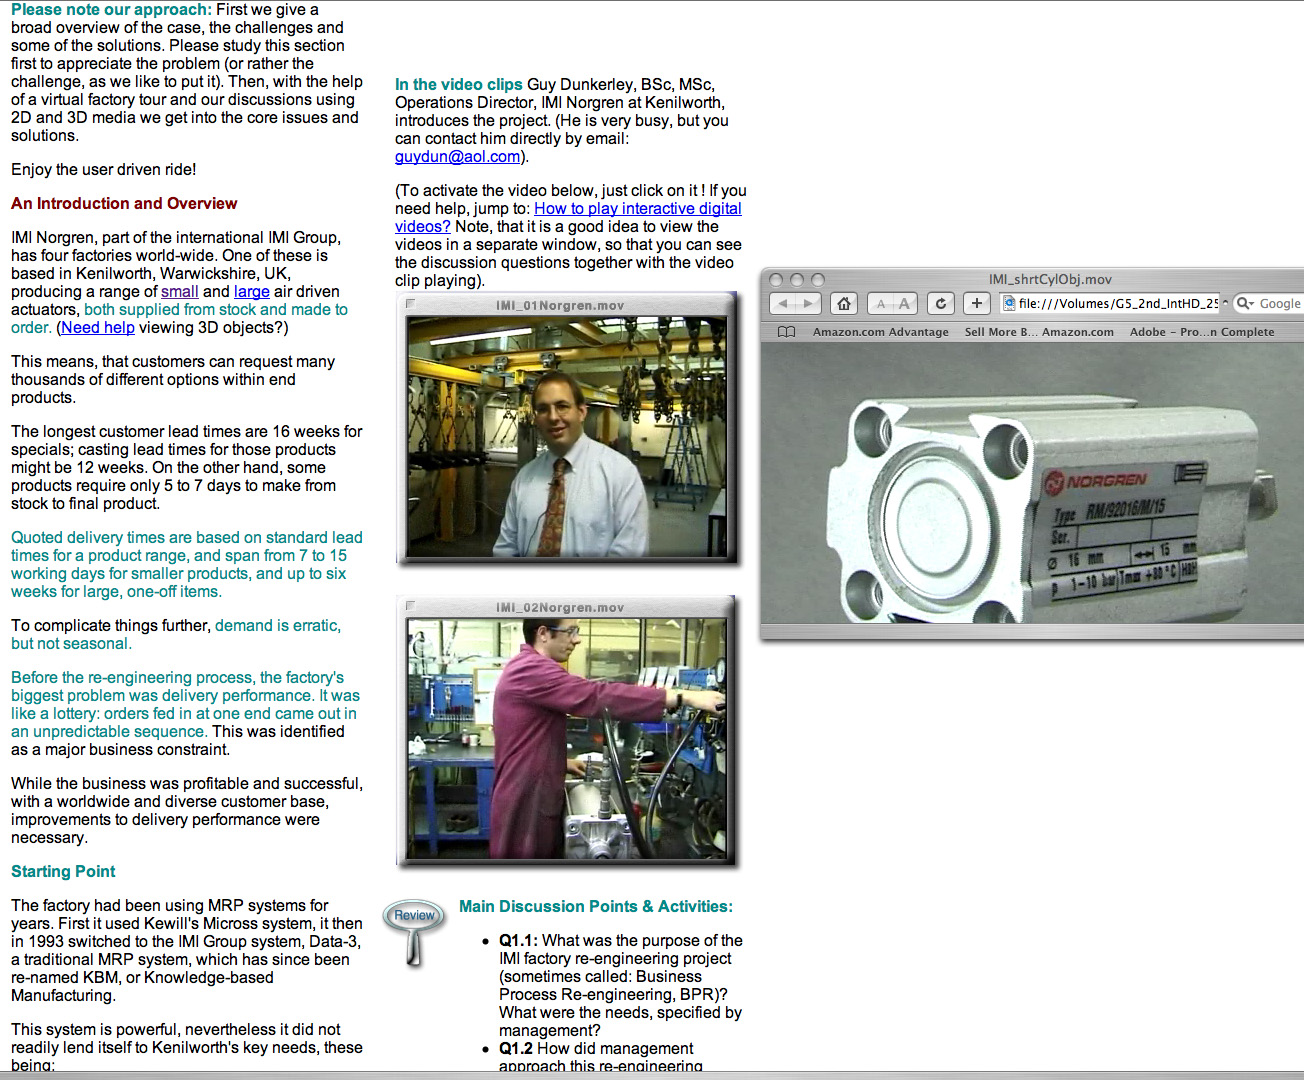Image resolution: width=1304 pixels, height=1080 pixels.
Task: Click the 'Please note our approach:' text
Action: 111,9
